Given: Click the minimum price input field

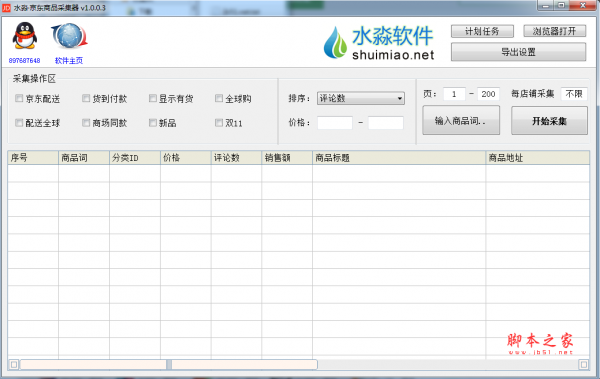Looking at the screenshot, I should [335, 123].
